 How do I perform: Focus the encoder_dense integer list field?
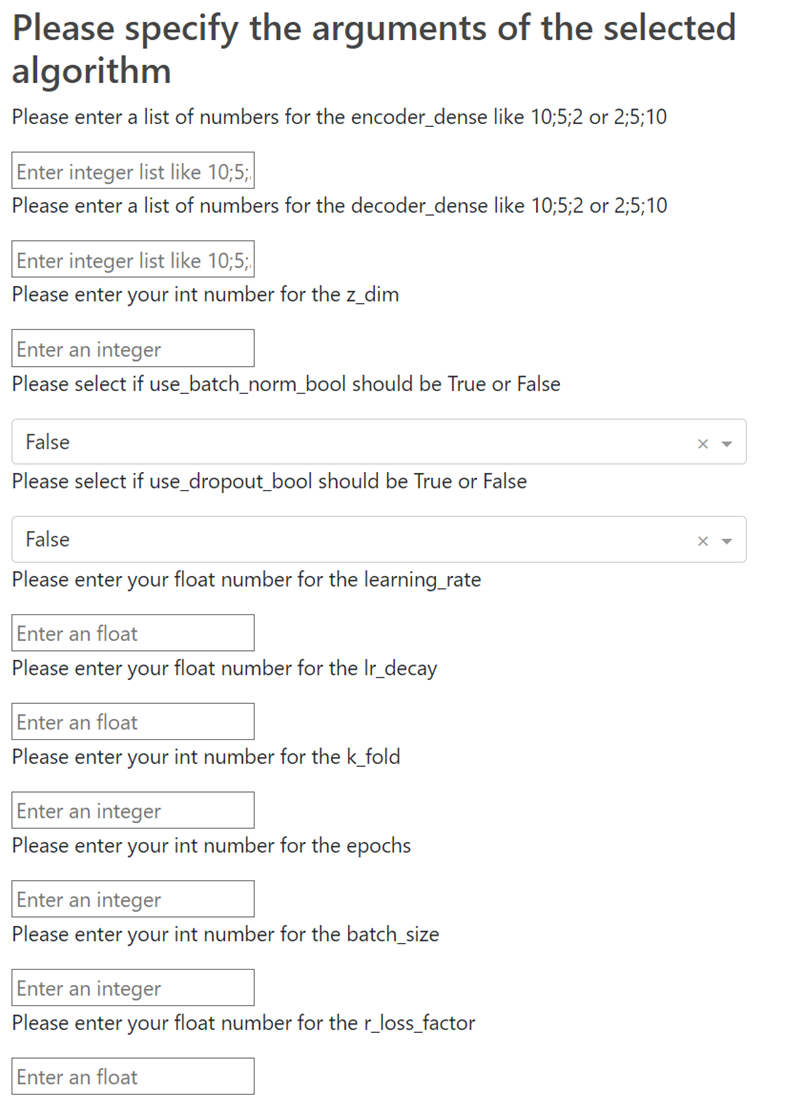(x=133, y=171)
